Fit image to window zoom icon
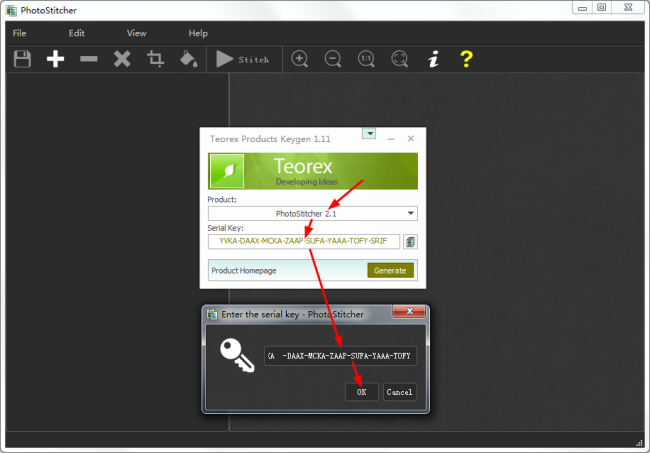The image size is (650, 453). (400, 59)
